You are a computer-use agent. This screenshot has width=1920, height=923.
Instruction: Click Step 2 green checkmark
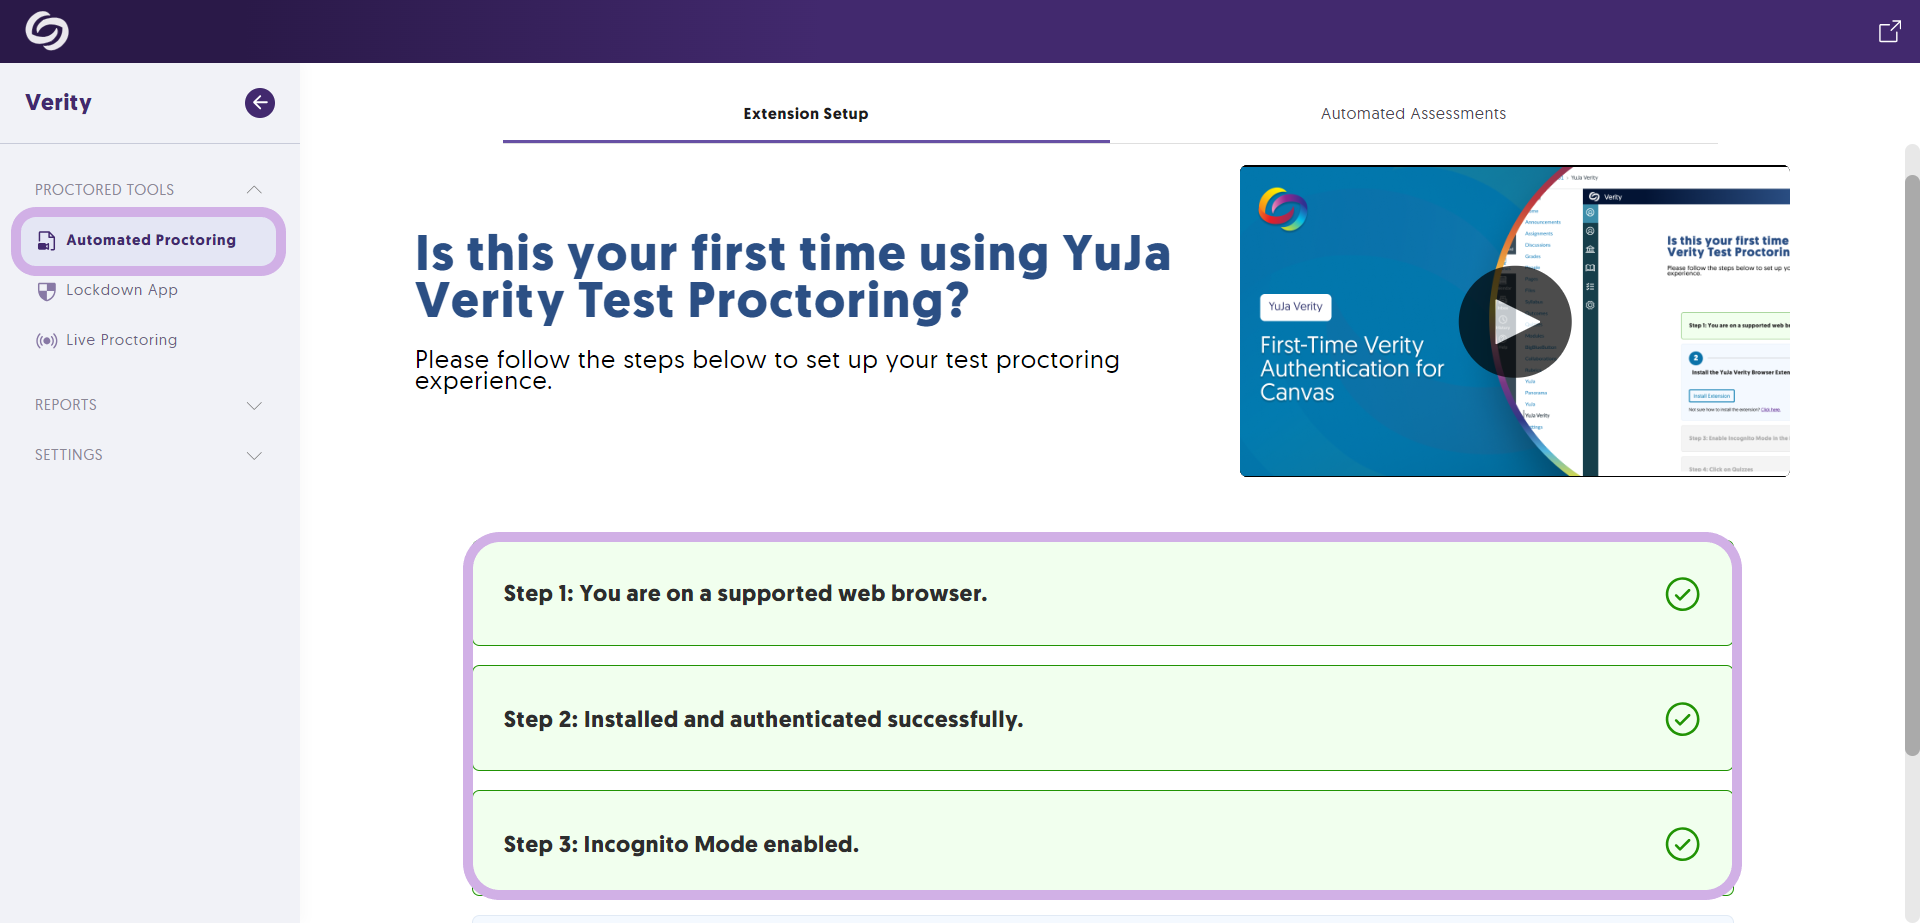click(1682, 719)
